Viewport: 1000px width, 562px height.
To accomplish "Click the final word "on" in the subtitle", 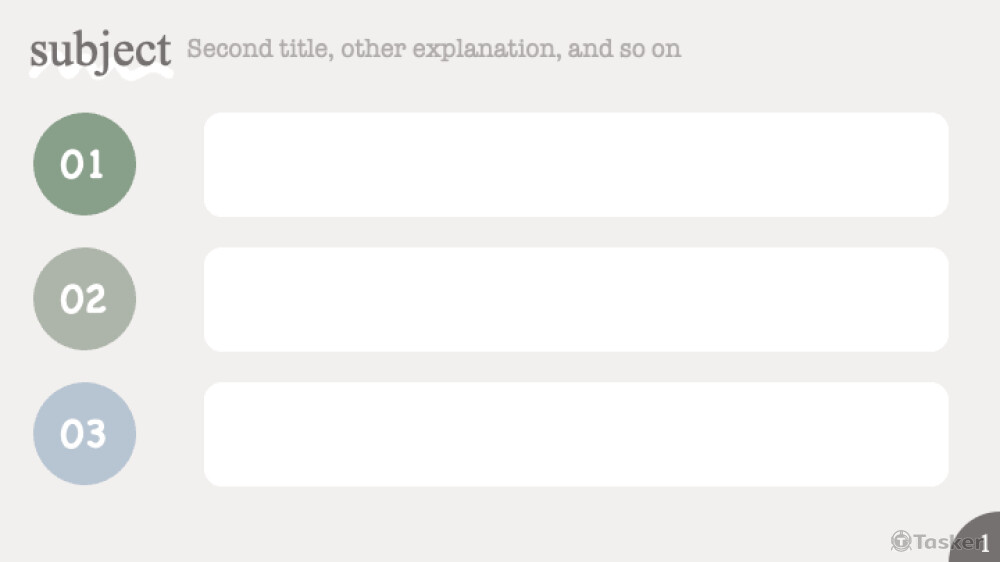I will (667, 48).
